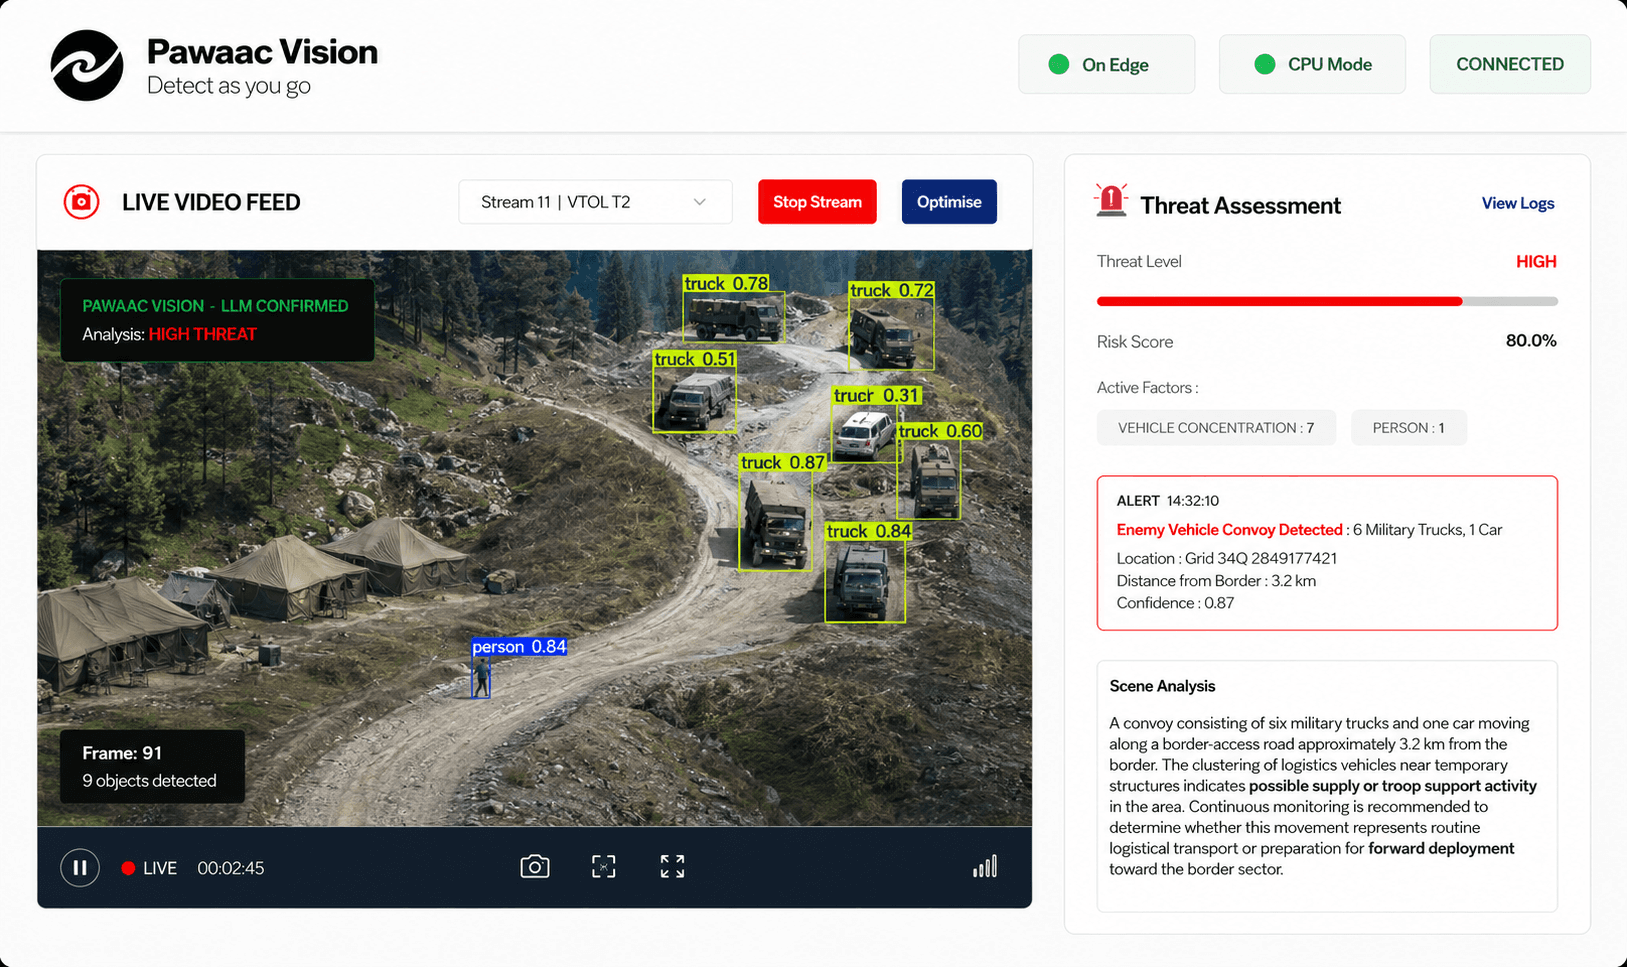Click the Stop Stream button
The height and width of the screenshot is (967, 1627).
pos(817,202)
